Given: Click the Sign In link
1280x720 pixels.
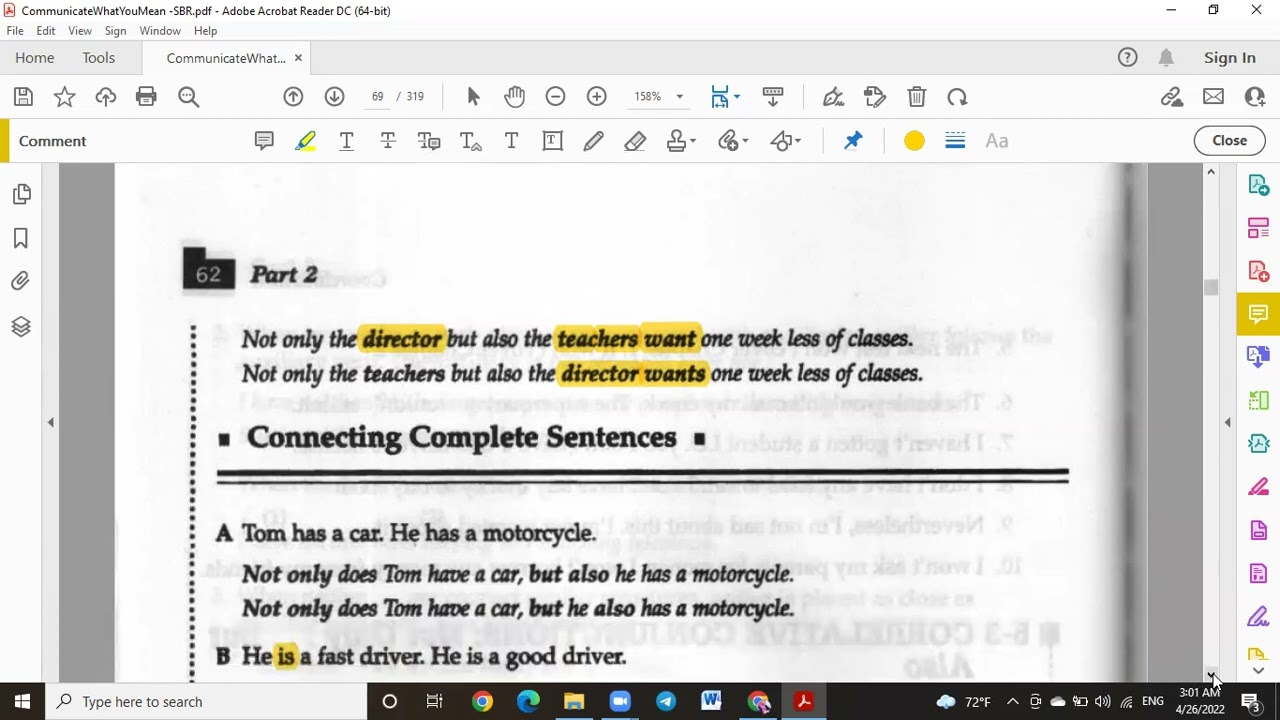Looking at the screenshot, I should point(1230,58).
